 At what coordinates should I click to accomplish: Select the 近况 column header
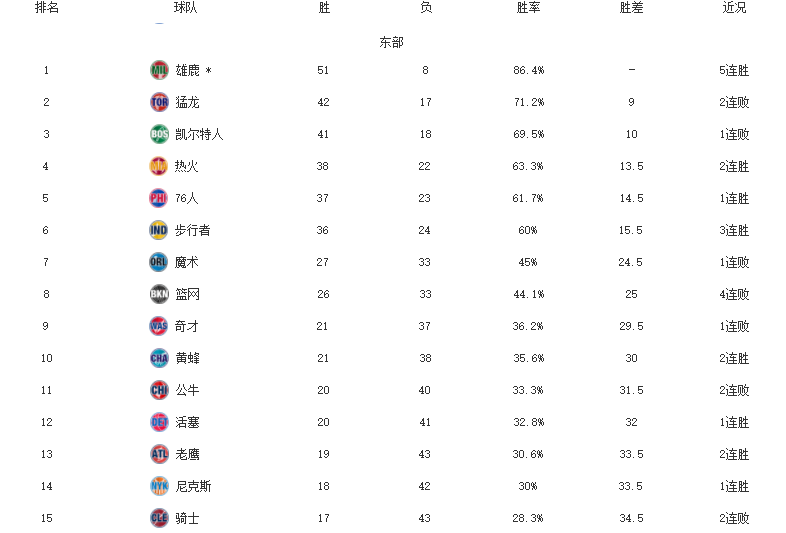click(x=734, y=8)
